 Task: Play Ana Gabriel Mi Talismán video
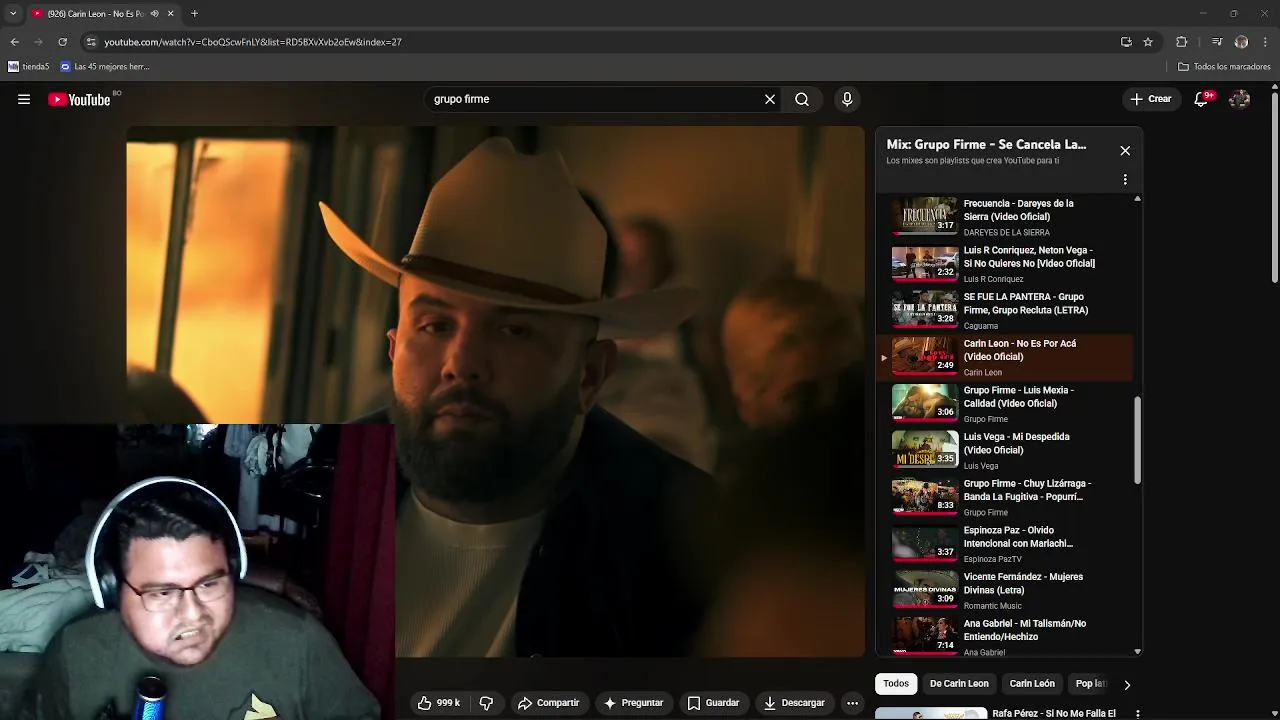(x=1005, y=637)
